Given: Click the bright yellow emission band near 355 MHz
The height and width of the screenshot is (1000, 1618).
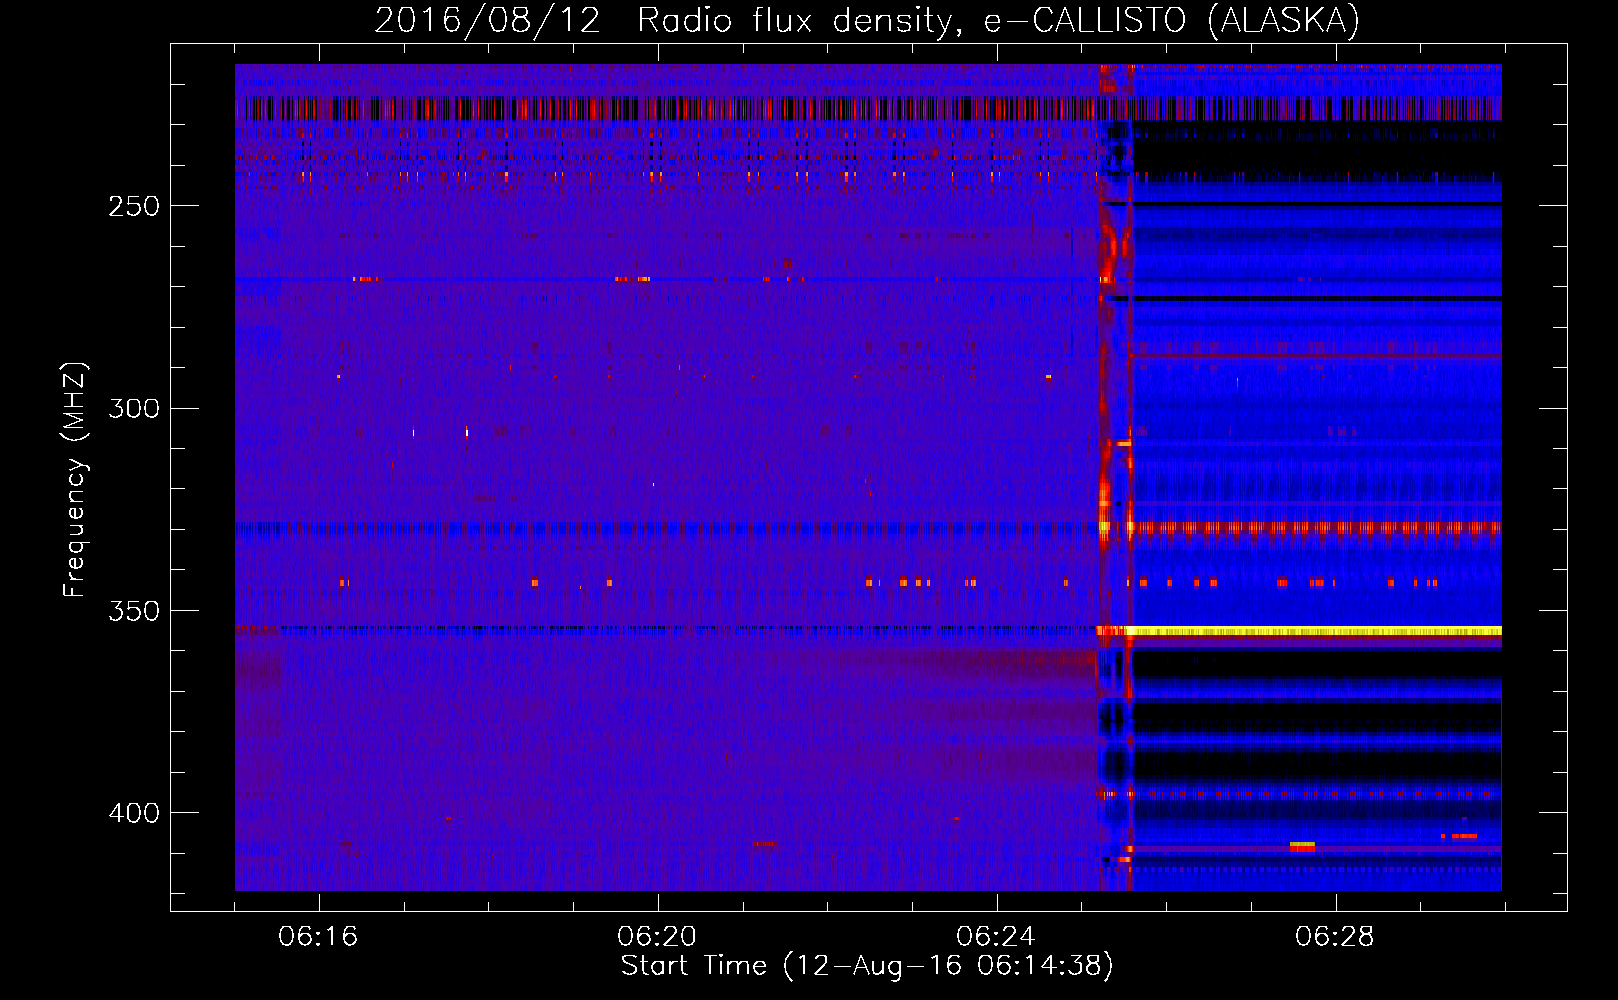Looking at the screenshot, I should coord(1316,631).
